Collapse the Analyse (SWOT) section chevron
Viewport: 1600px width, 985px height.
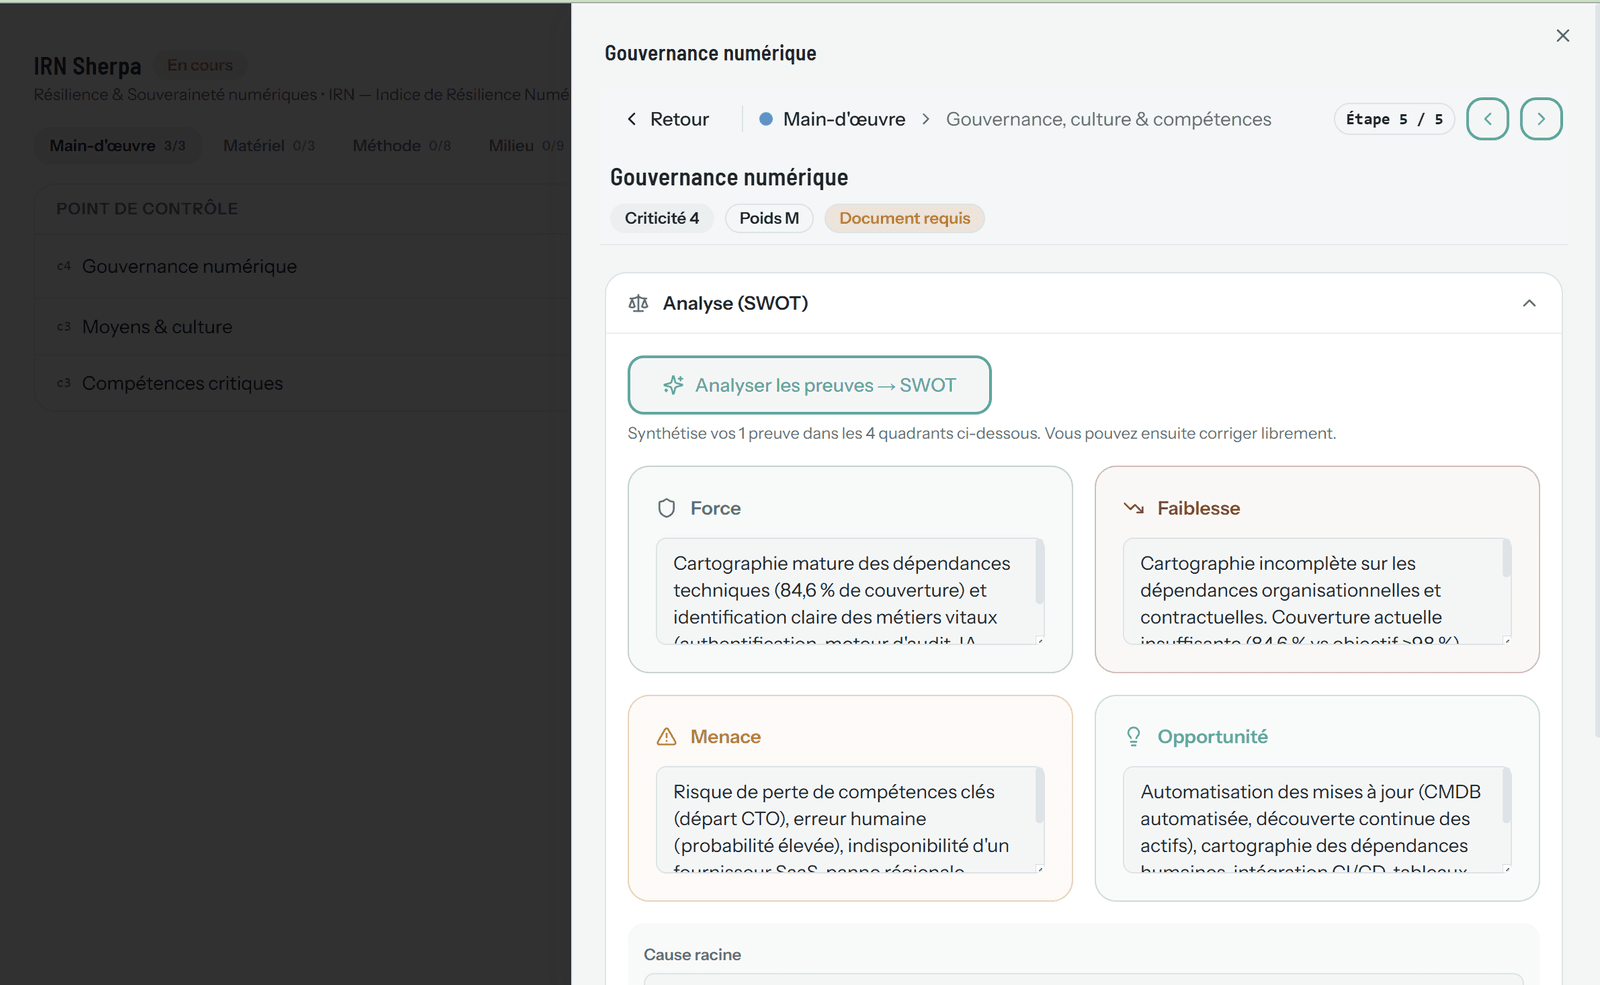point(1529,303)
